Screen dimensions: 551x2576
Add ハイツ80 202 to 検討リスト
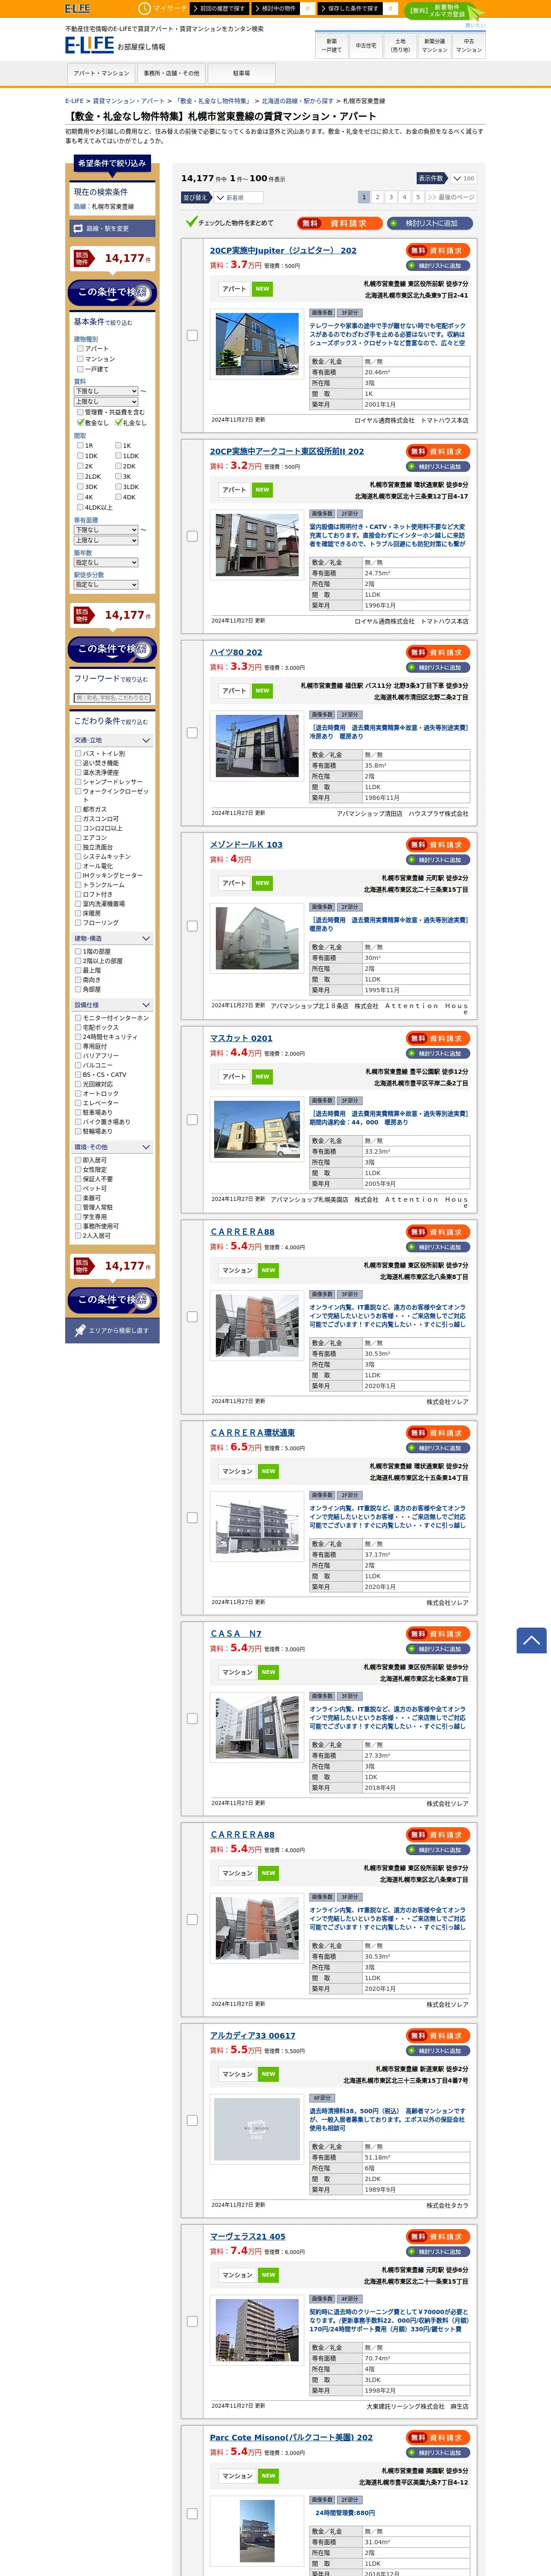pos(439,667)
